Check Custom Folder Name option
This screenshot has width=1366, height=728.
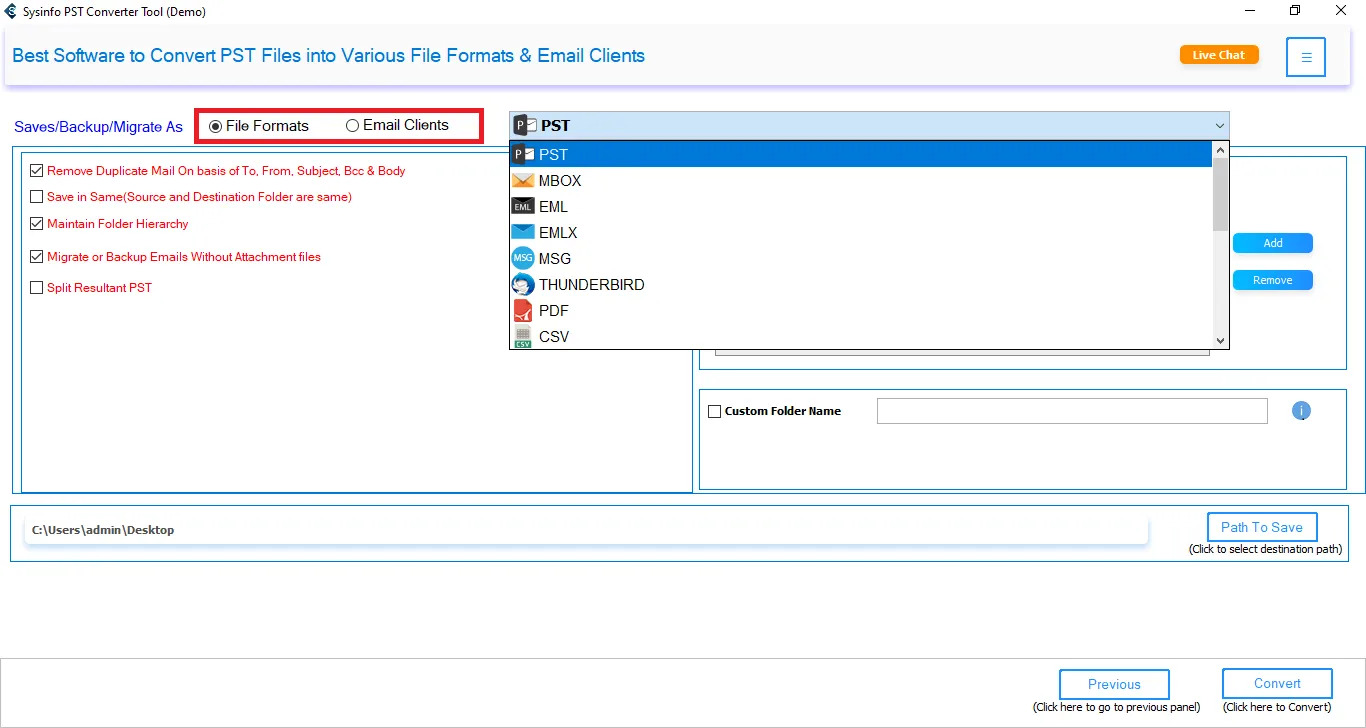pos(715,410)
